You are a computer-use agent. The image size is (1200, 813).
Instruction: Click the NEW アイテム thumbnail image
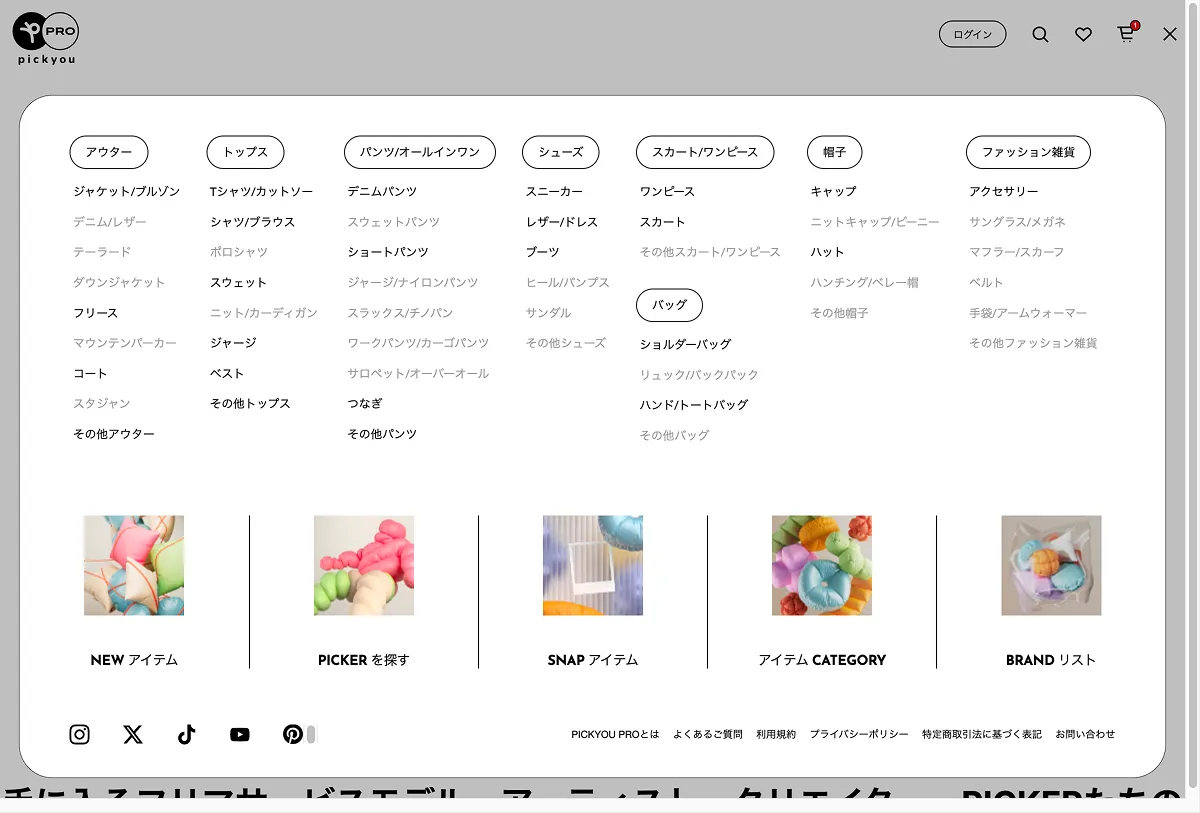point(134,566)
